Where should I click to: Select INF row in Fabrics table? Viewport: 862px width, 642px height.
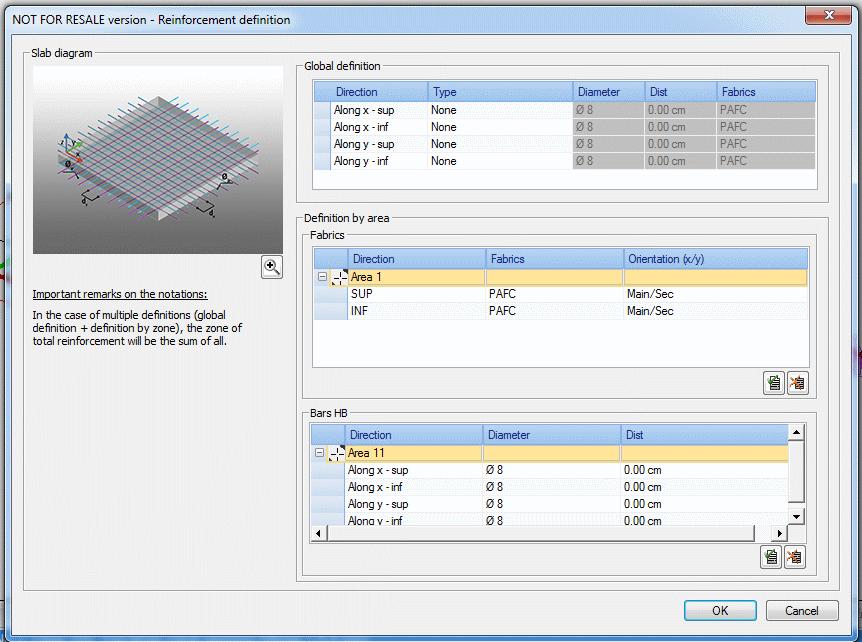(x=561, y=311)
